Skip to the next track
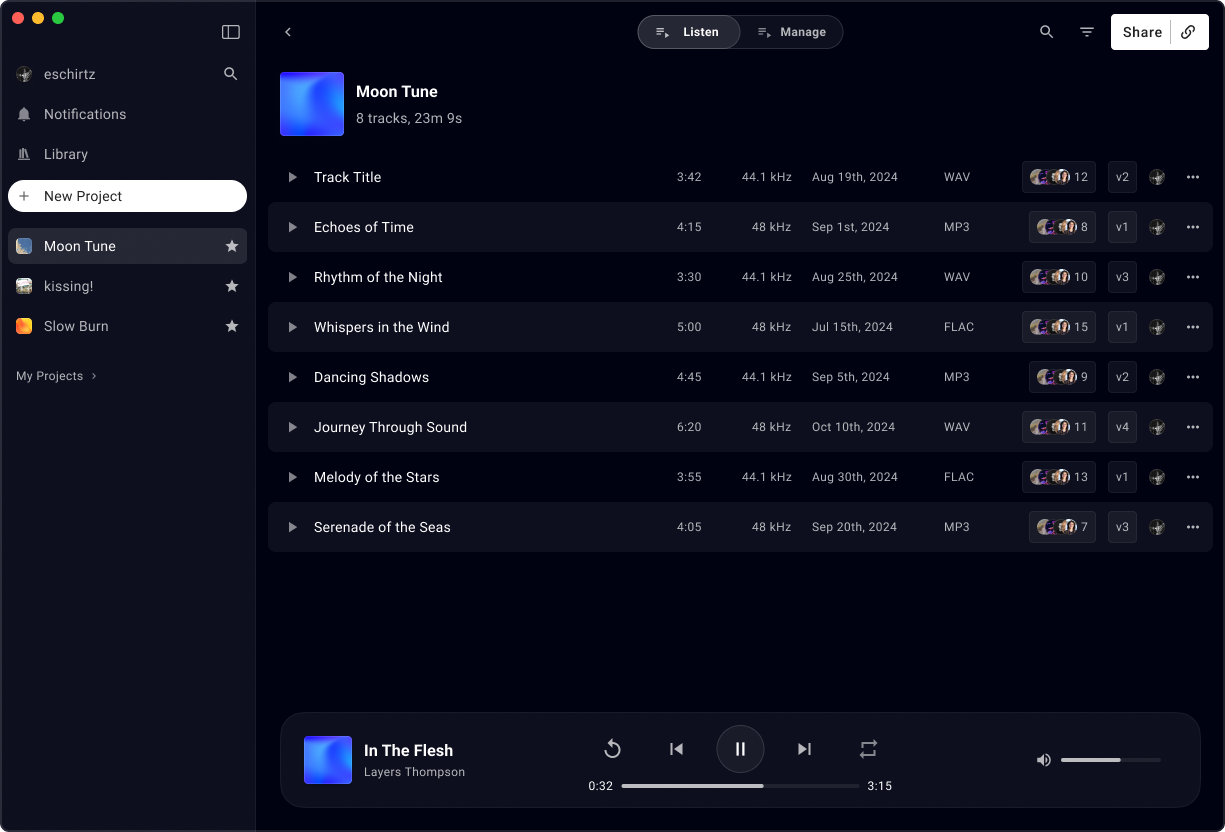The height and width of the screenshot is (832, 1225). [804, 749]
